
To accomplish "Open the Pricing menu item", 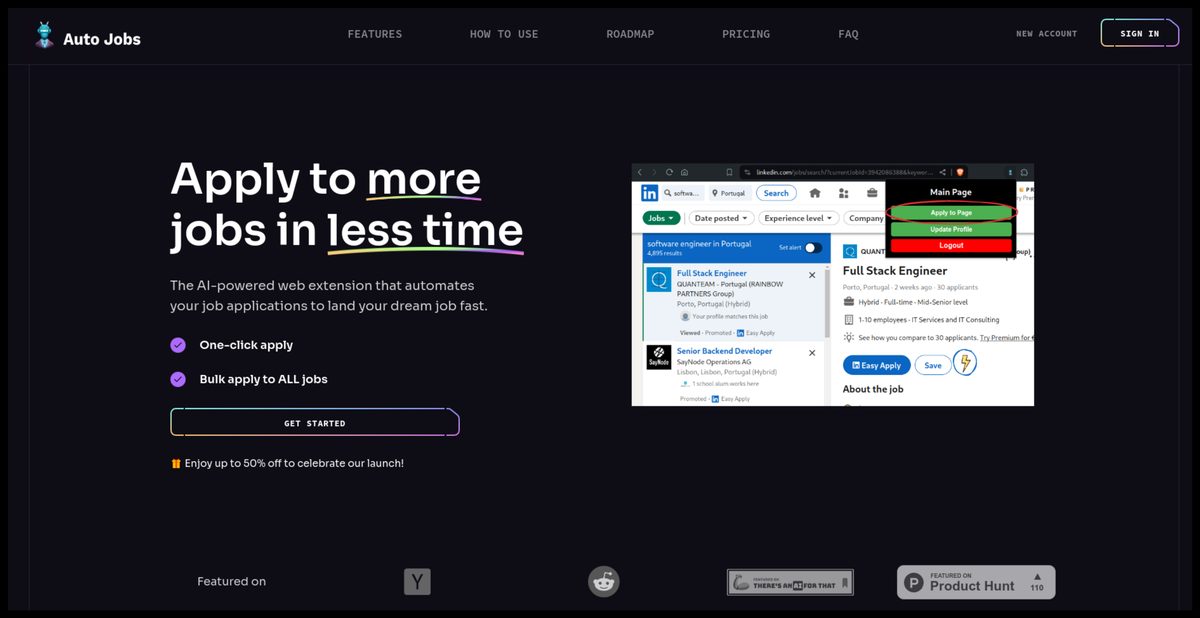I will pos(746,34).
